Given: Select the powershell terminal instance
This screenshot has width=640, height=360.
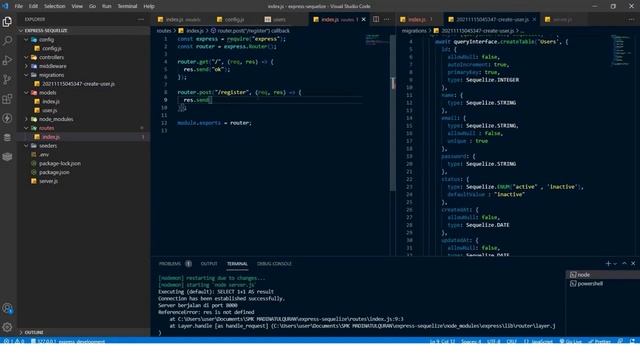Looking at the screenshot, I should tap(602, 284).
